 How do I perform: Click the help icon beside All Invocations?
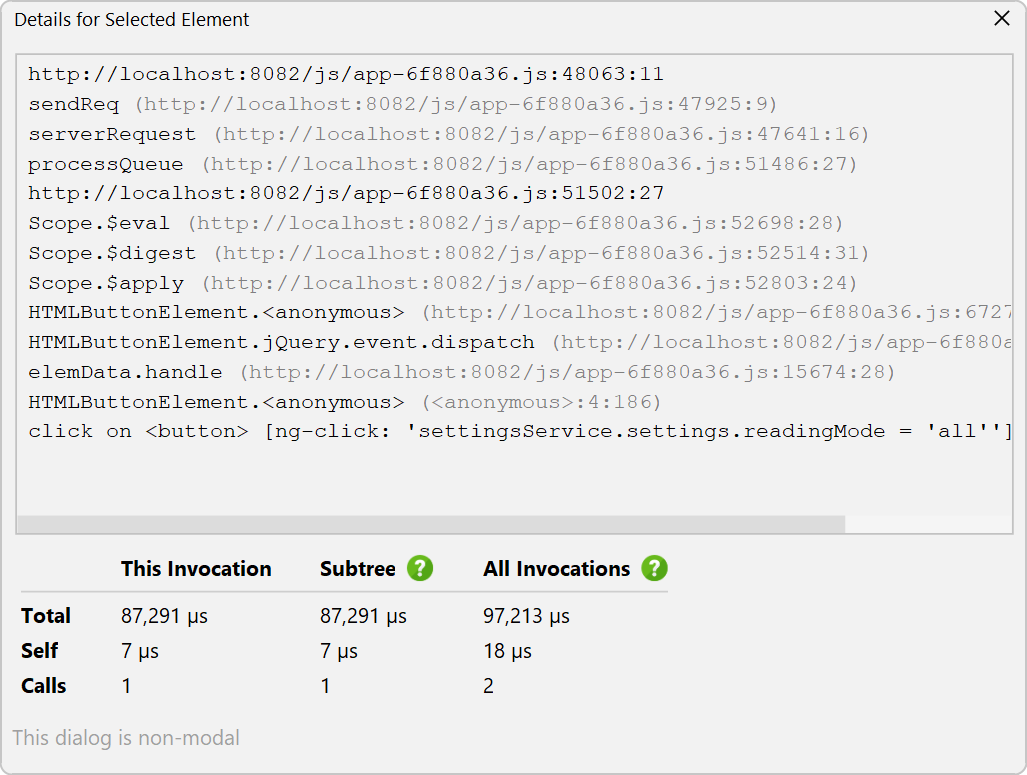(x=654, y=569)
